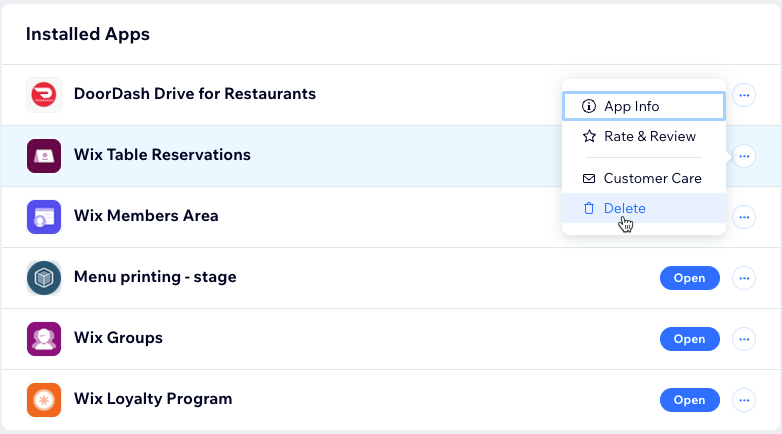Expand more actions for Menu printing - stage
The height and width of the screenshot is (434, 782).
point(744,278)
